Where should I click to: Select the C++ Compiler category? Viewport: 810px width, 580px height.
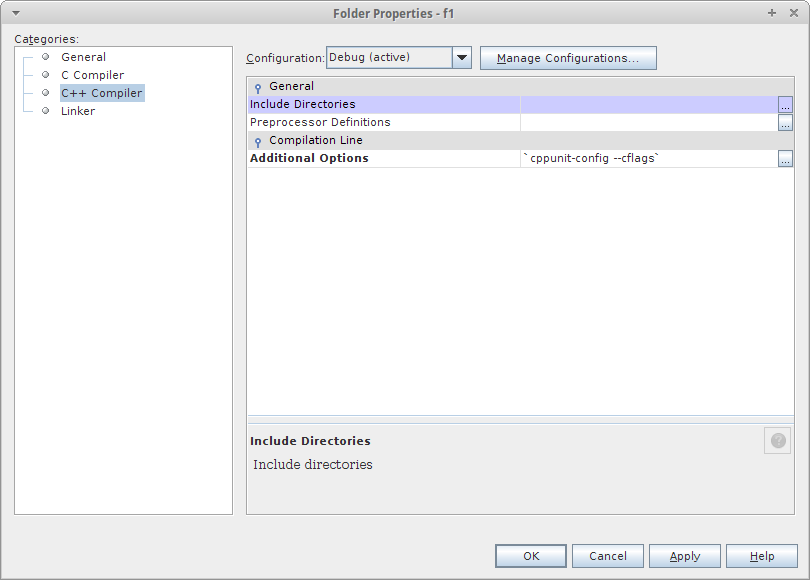click(102, 93)
